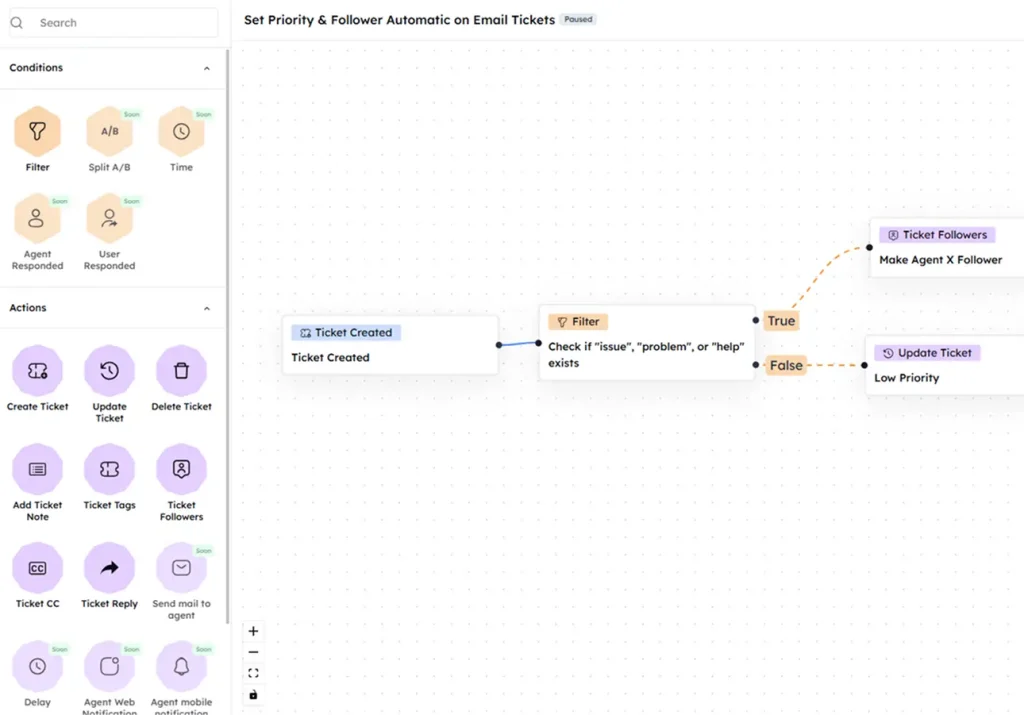Pick the Update Ticket action icon in sidebar
The height and width of the screenshot is (715, 1024).
click(x=109, y=371)
